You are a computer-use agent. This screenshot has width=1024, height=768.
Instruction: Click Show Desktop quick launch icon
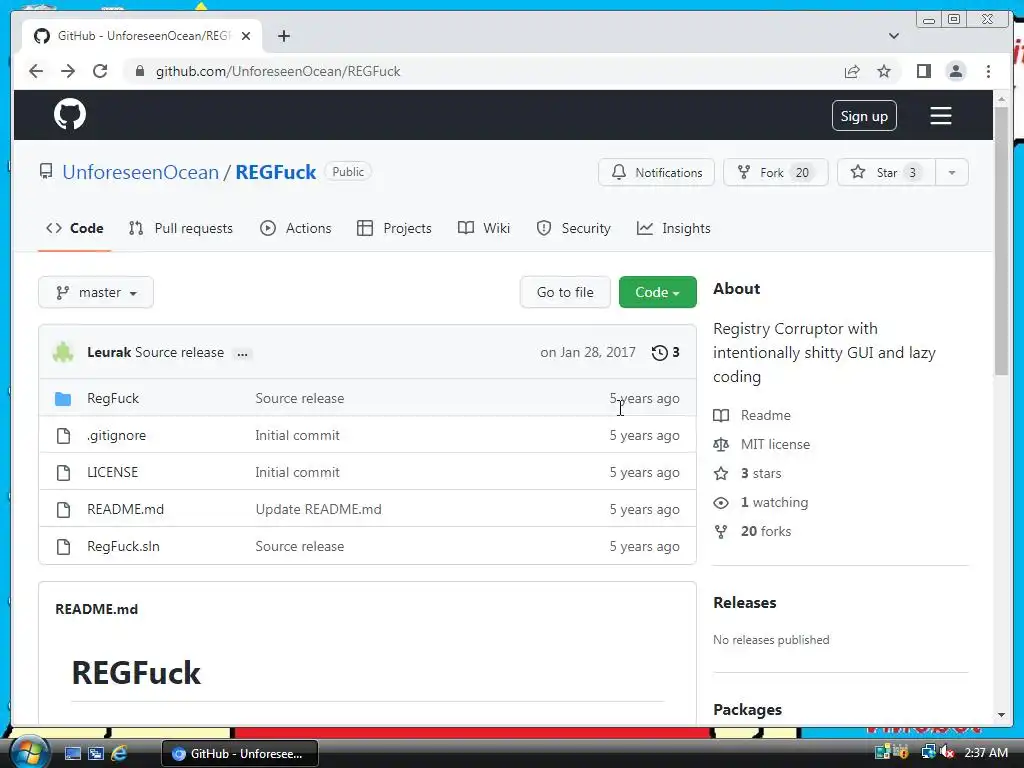coord(72,754)
